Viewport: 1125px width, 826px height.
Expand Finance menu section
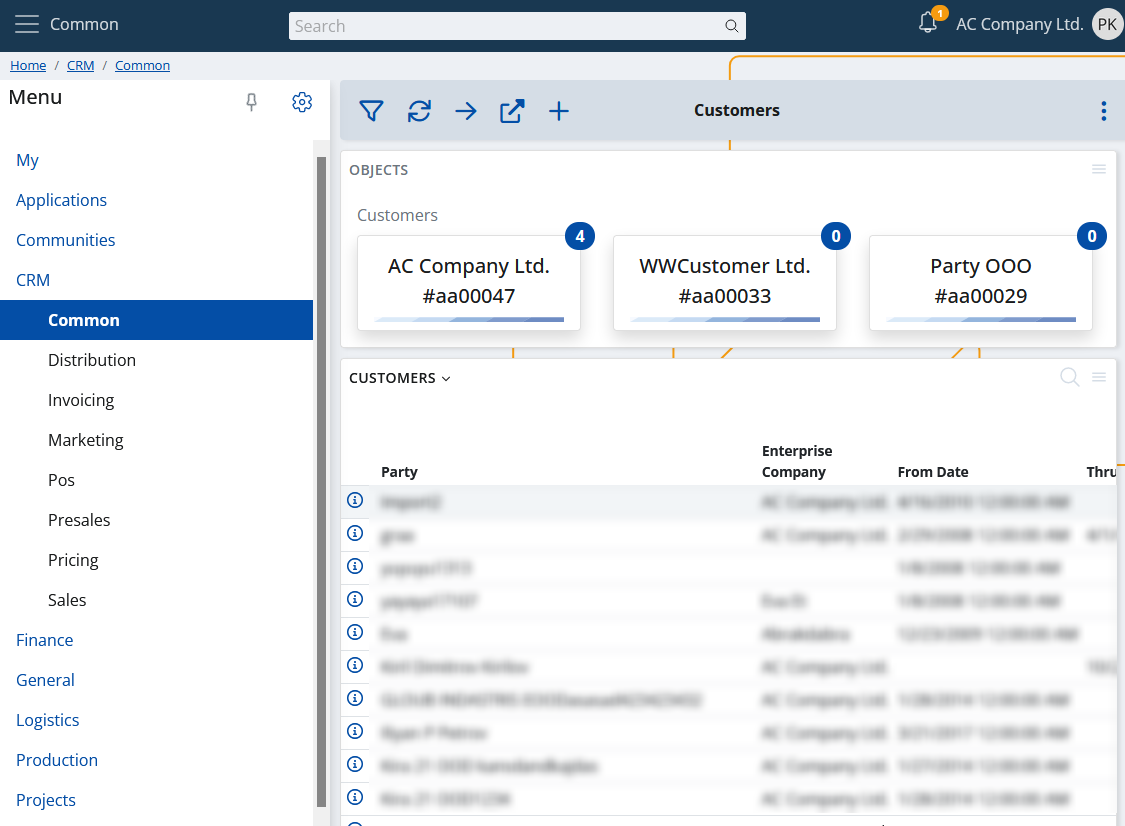[44, 640]
